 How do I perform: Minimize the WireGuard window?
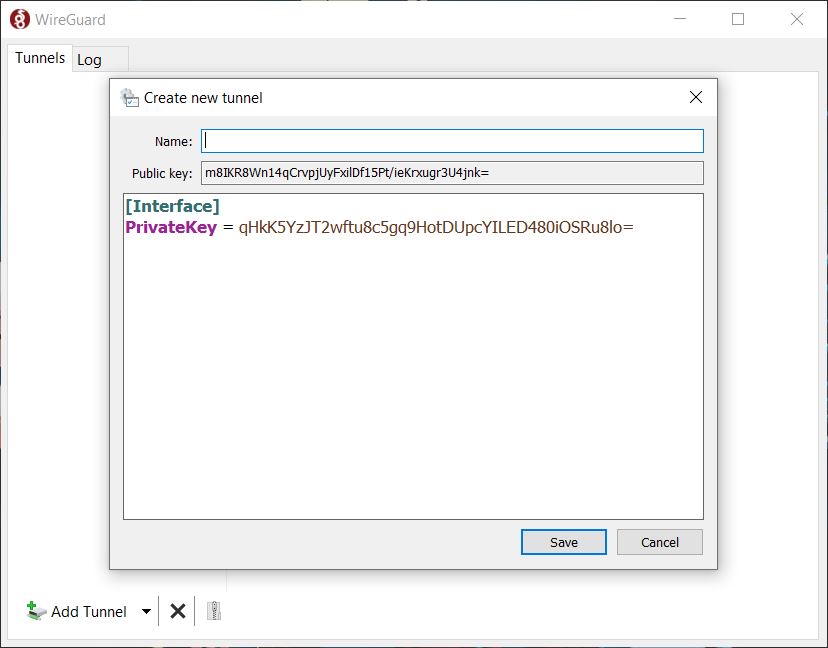tap(680, 19)
